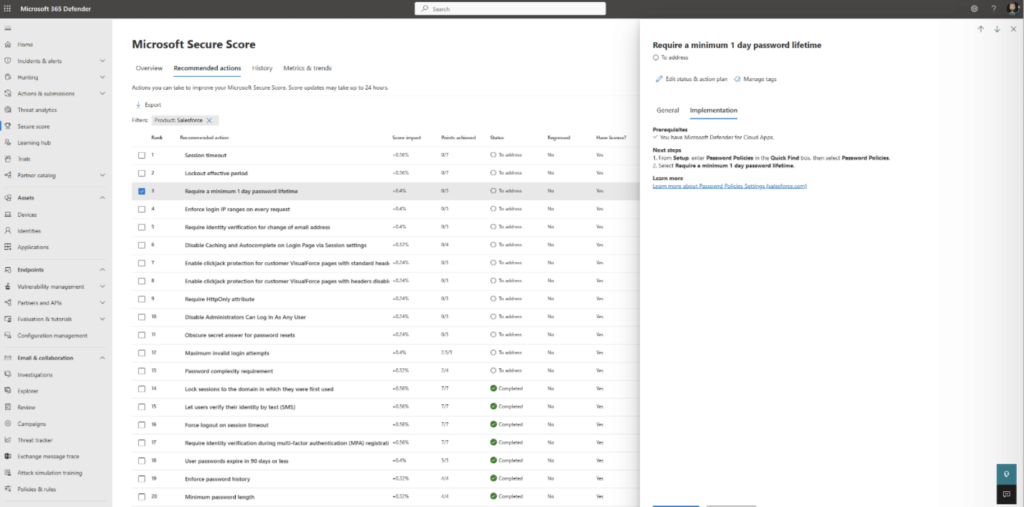Image resolution: width=1024 pixels, height=507 pixels.
Task: Open Learn more about Password Policies link
Action: [x=729, y=186]
